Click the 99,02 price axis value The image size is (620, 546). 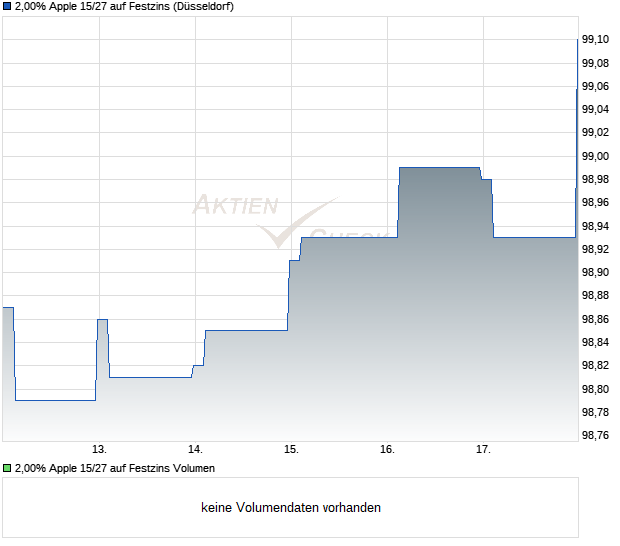coord(595,132)
